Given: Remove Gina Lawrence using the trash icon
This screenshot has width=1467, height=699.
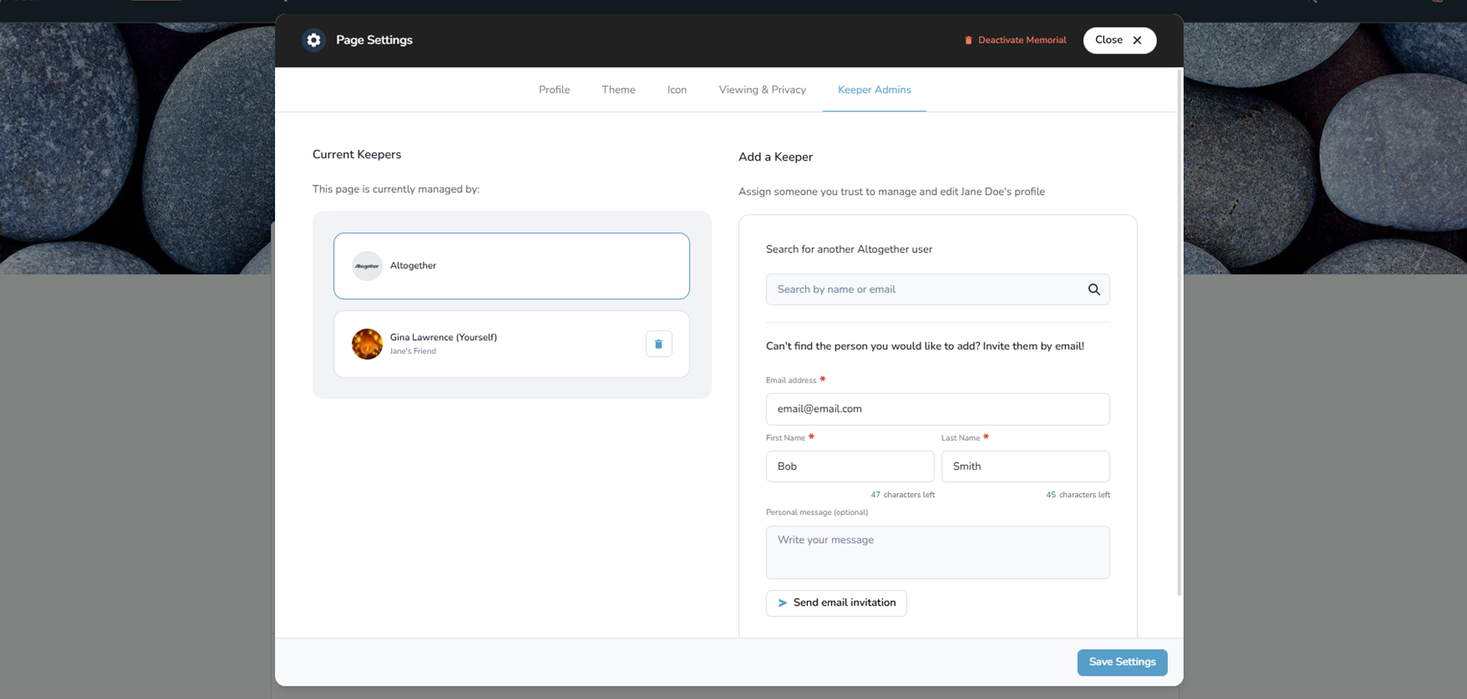Looking at the screenshot, I should (x=658, y=344).
